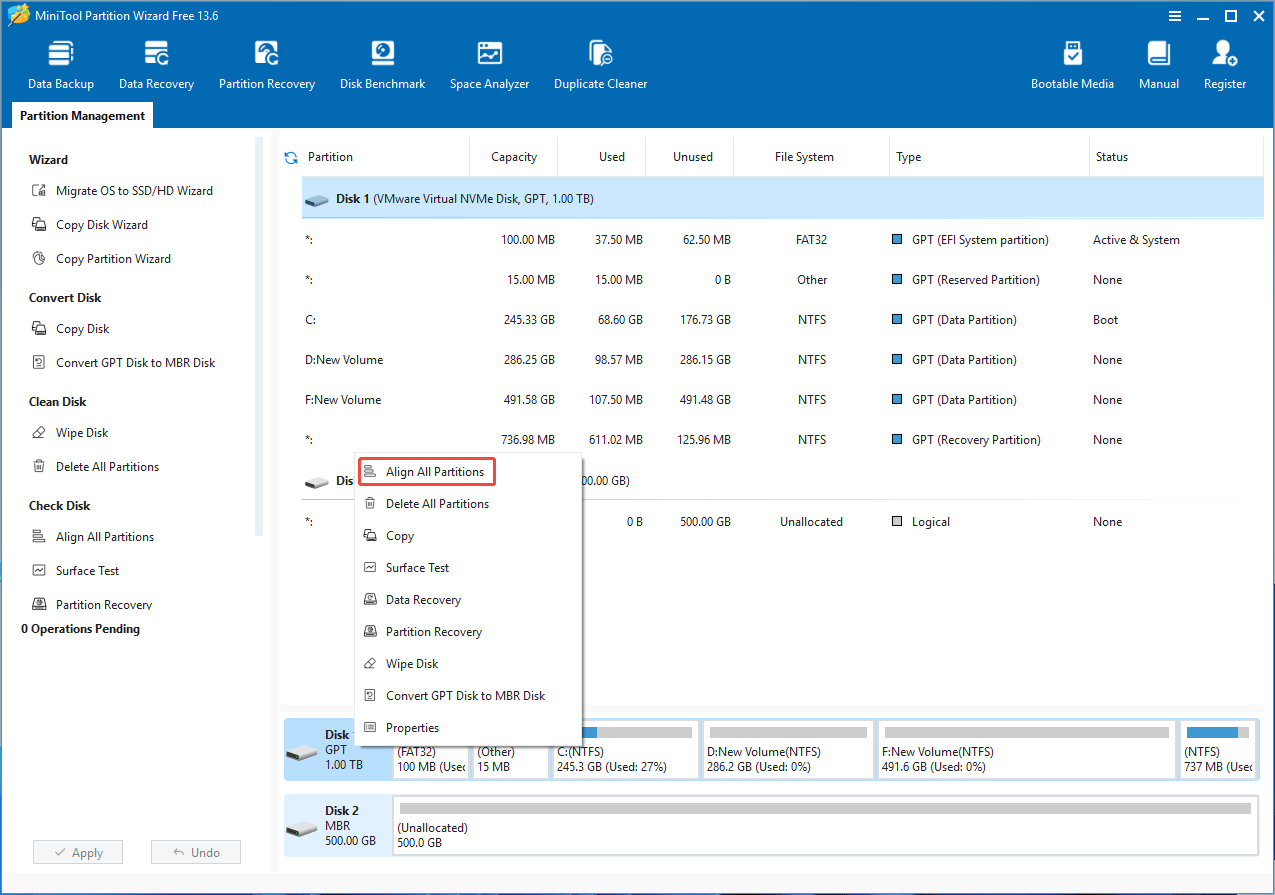Click the Undo button
This screenshot has height=895, width=1275.
point(196,853)
